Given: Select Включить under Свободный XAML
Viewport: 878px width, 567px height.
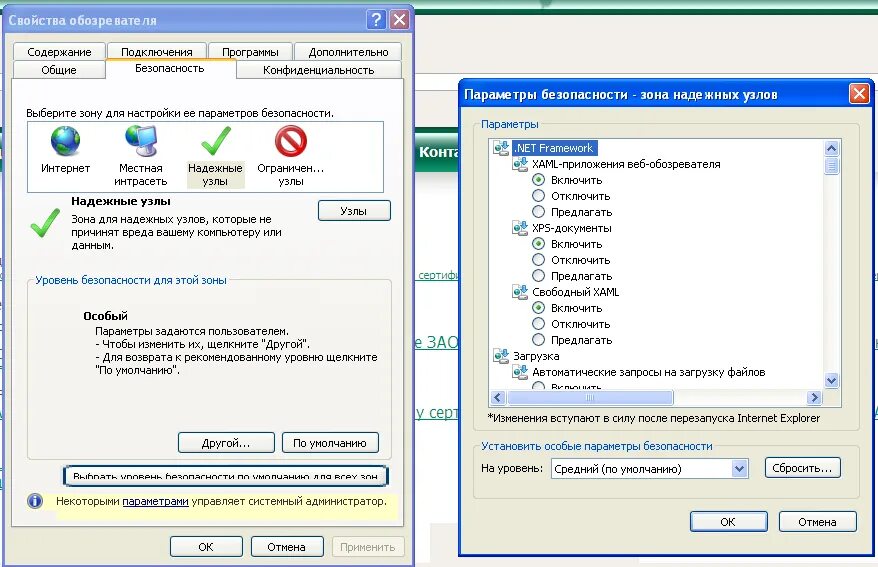Looking at the screenshot, I should point(538,307).
